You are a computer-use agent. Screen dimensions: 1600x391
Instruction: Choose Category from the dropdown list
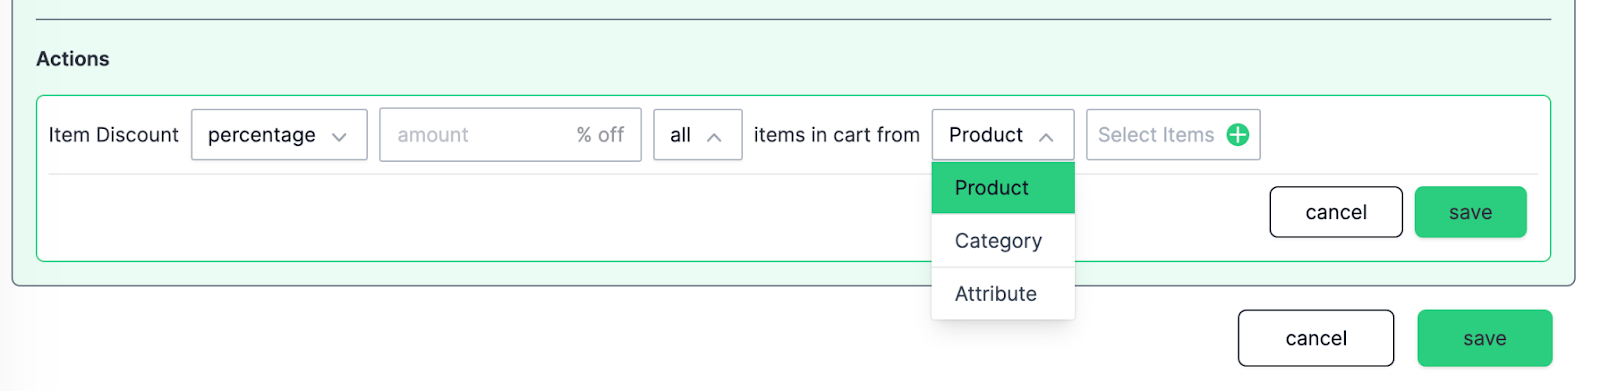click(x=1003, y=241)
